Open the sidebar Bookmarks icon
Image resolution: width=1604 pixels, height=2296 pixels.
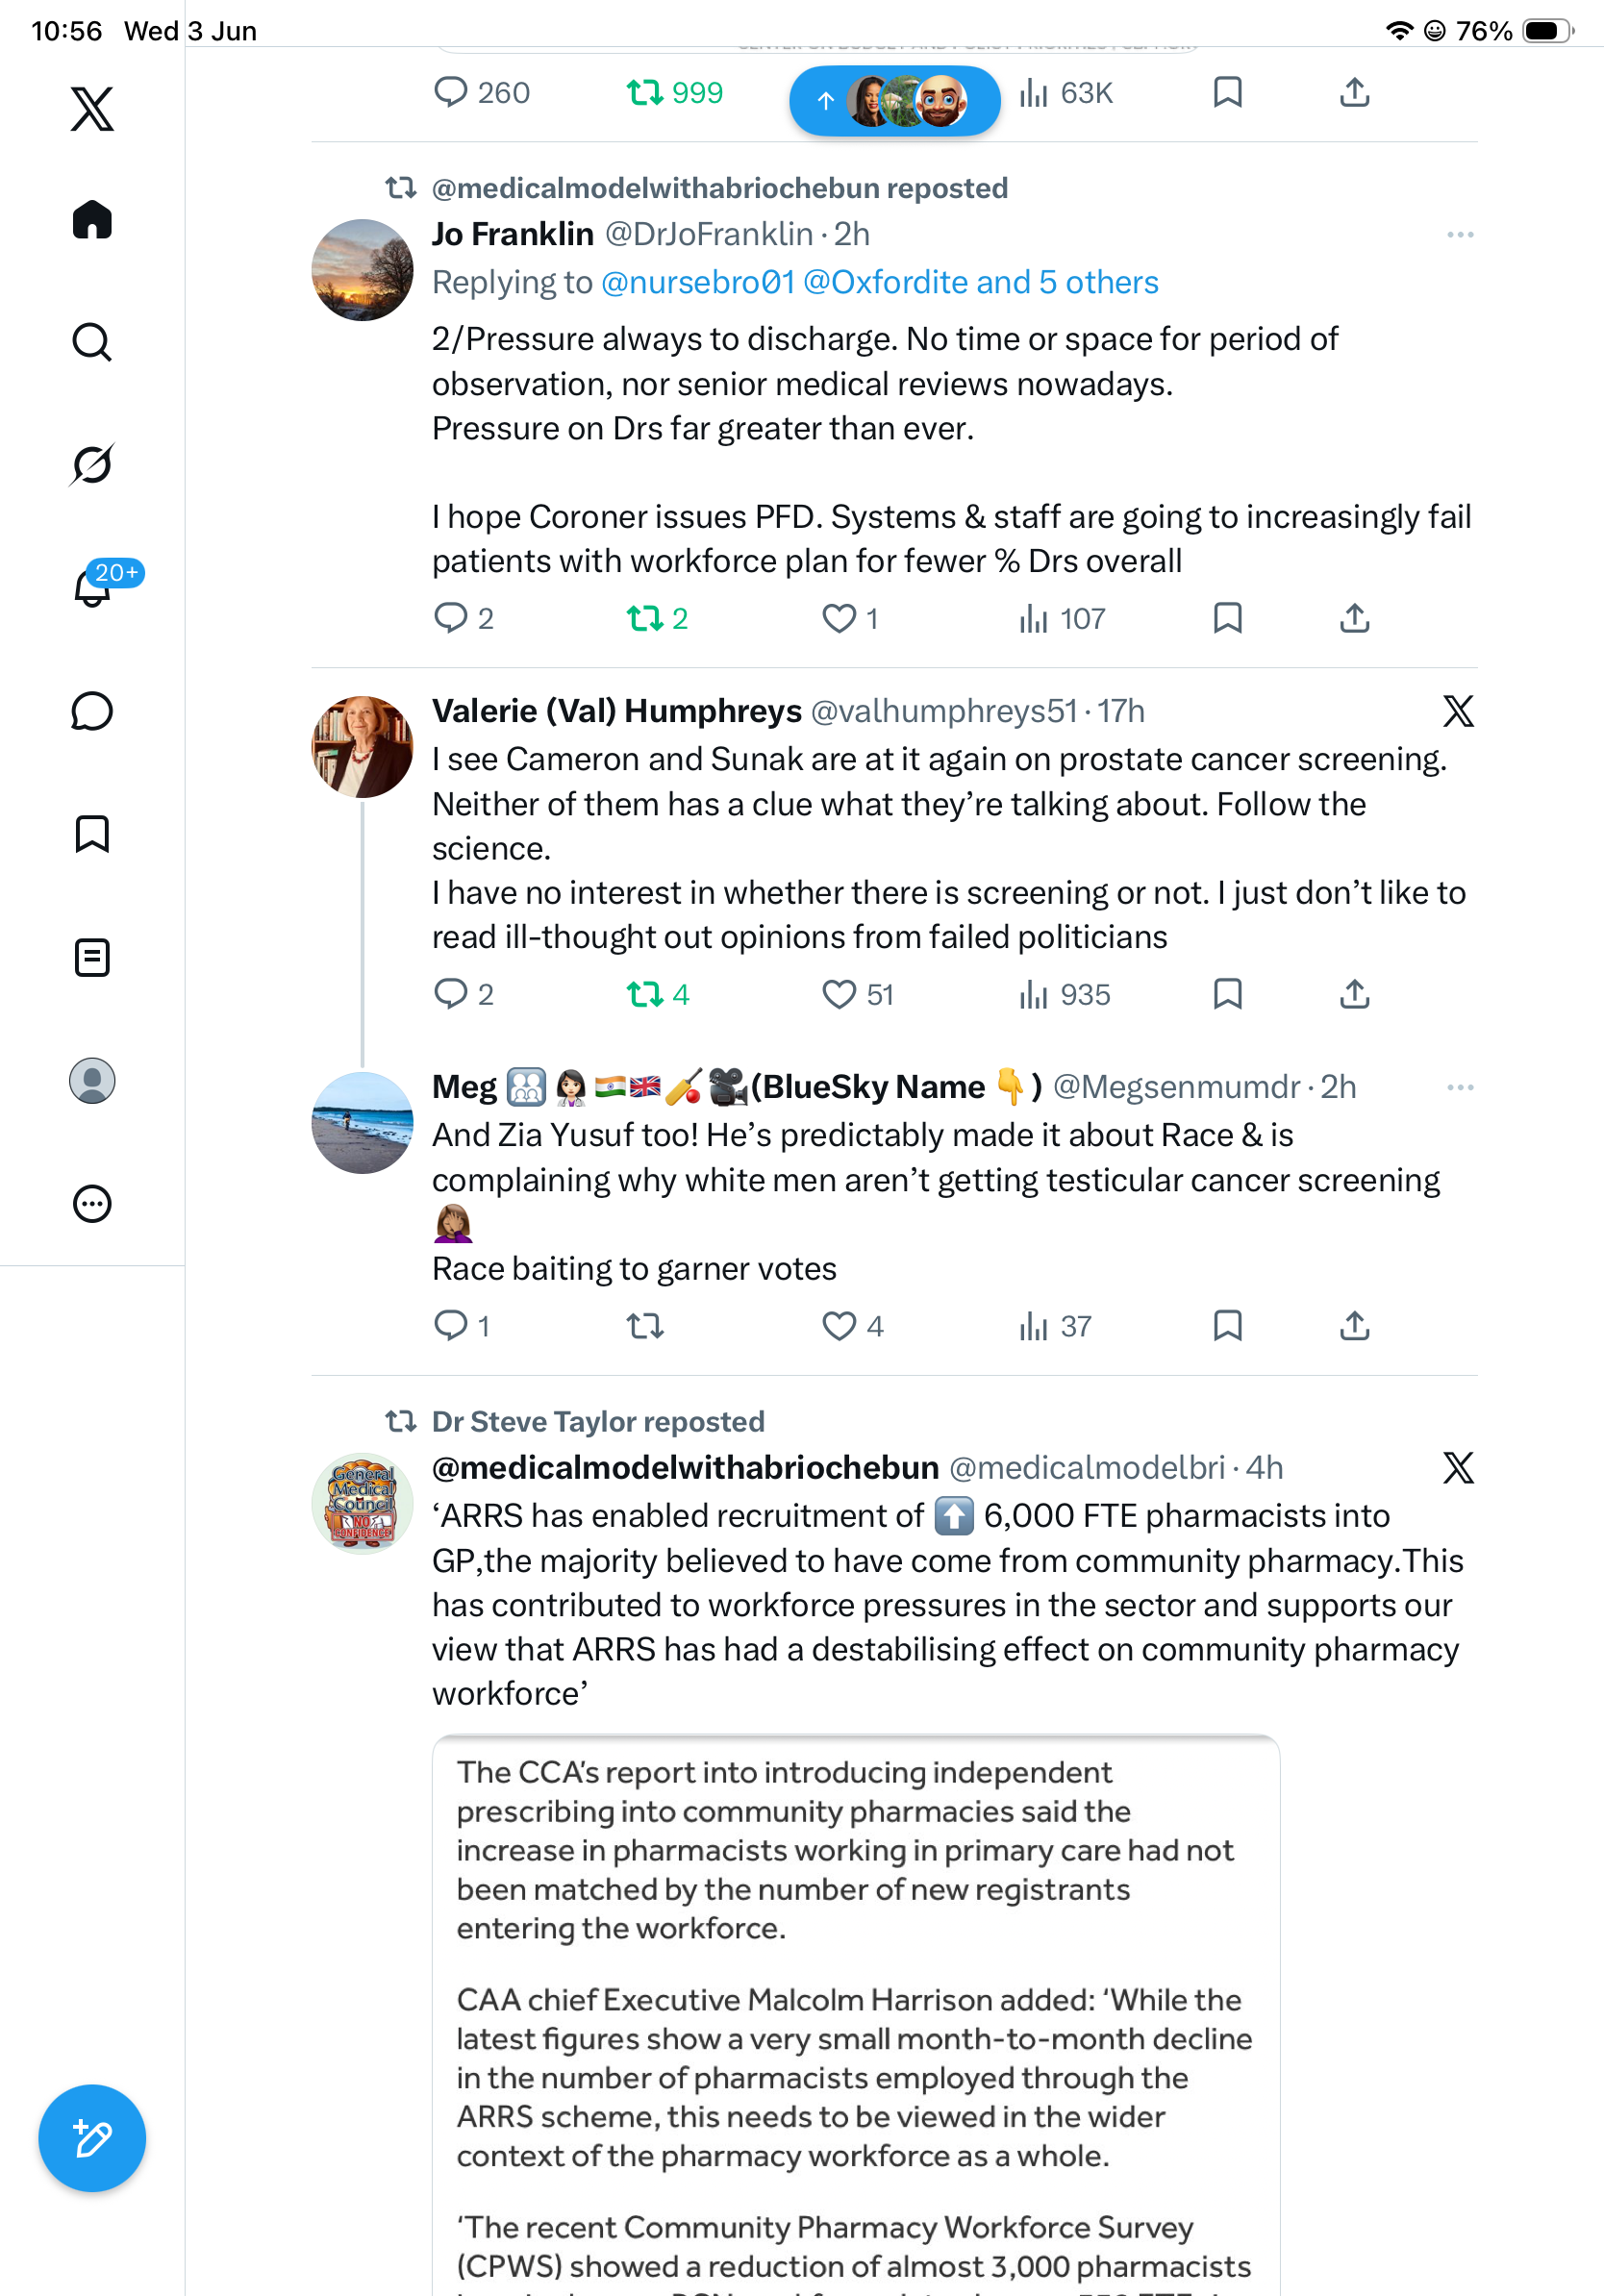92,834
